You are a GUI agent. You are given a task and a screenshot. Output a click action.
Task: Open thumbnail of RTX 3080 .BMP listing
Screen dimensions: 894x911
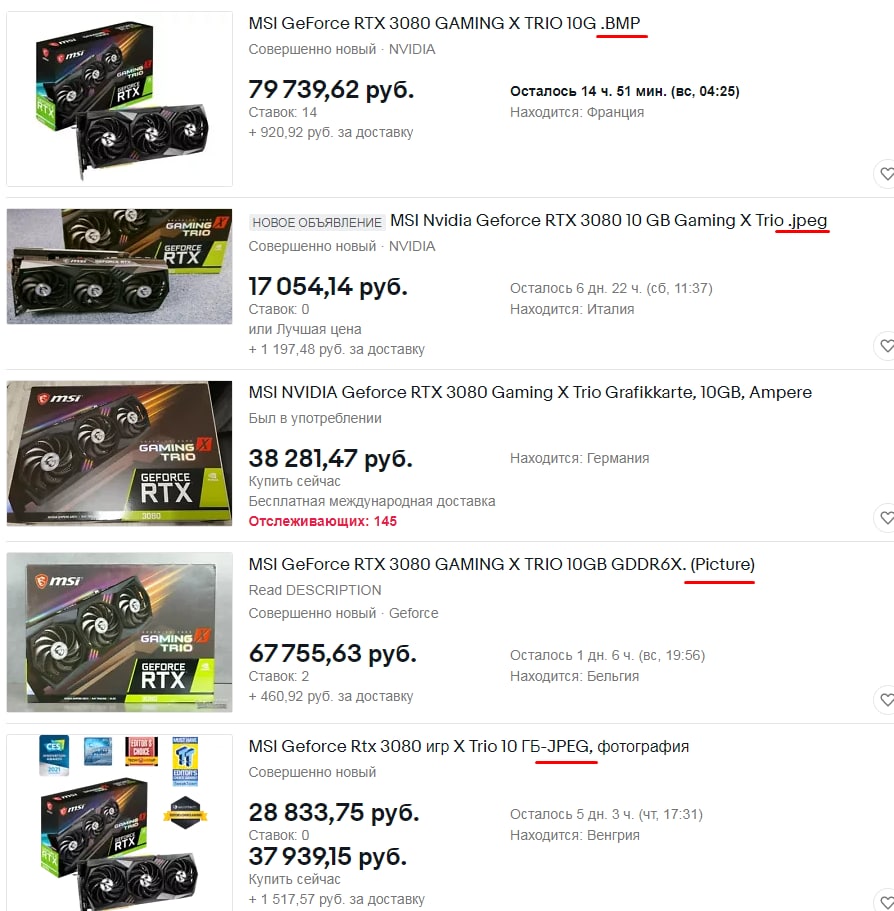120,99
